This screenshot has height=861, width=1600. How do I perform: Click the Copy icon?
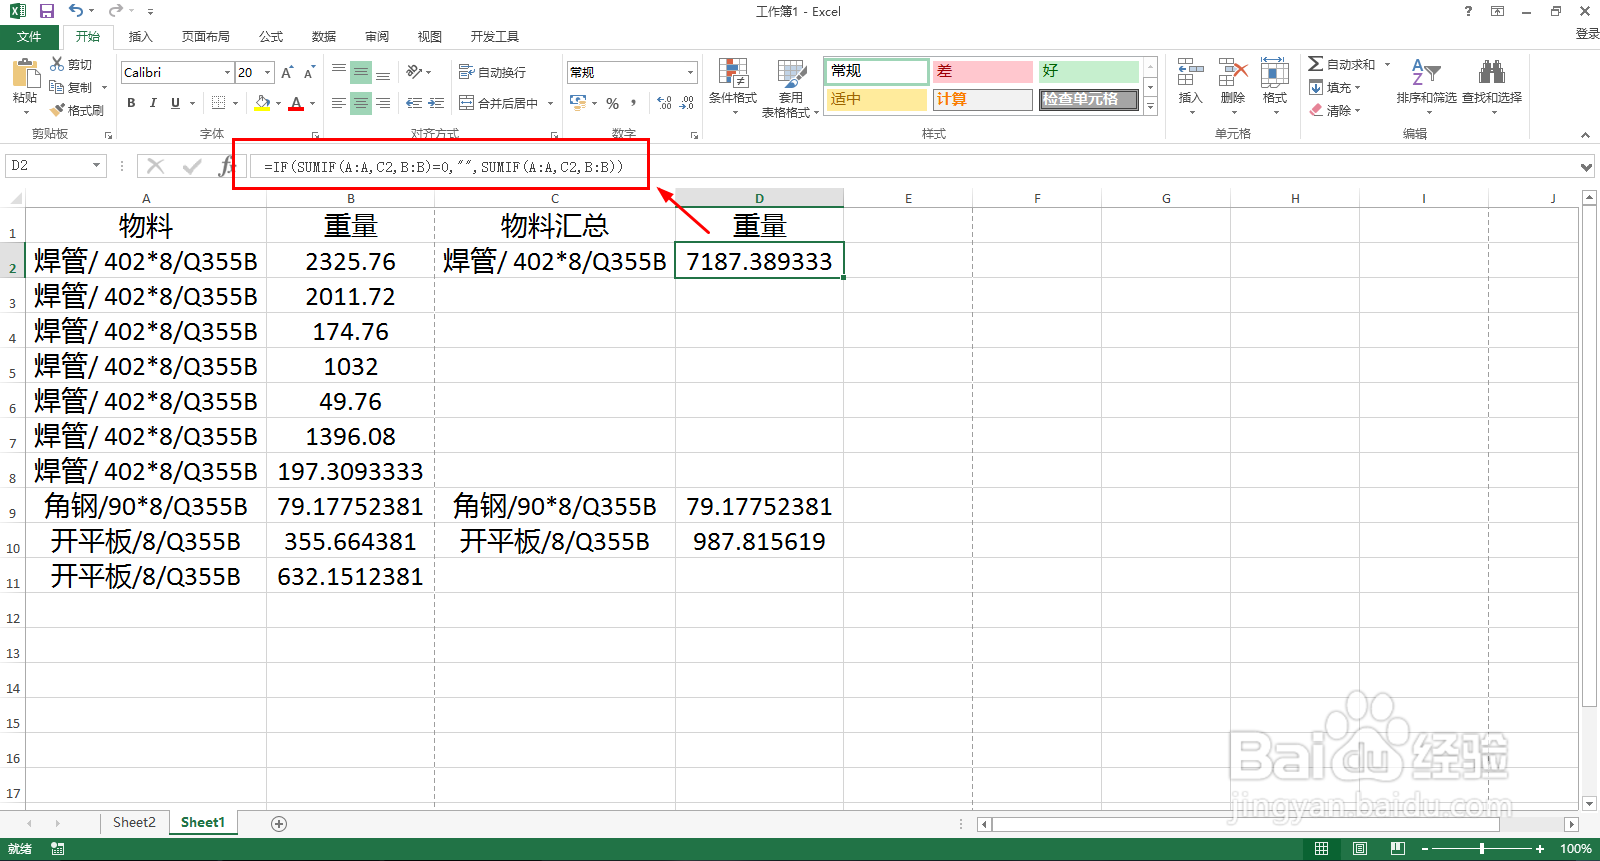click(x=57, y=87)
